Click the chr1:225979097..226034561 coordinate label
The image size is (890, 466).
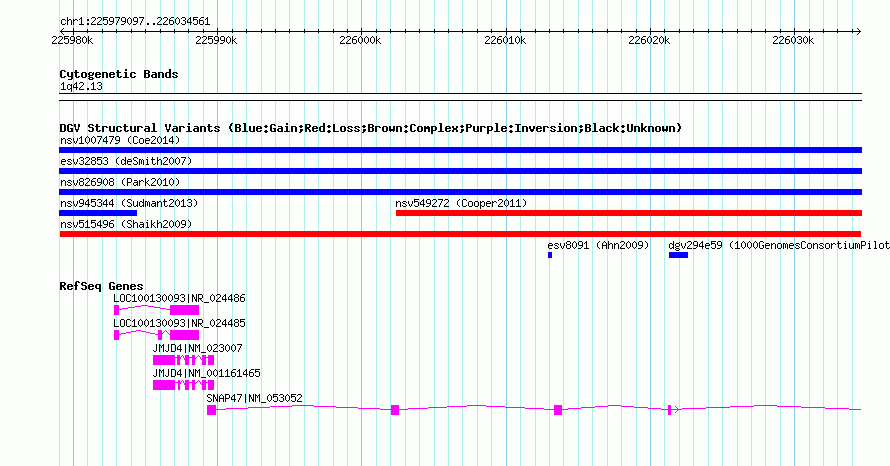(135, 22)
